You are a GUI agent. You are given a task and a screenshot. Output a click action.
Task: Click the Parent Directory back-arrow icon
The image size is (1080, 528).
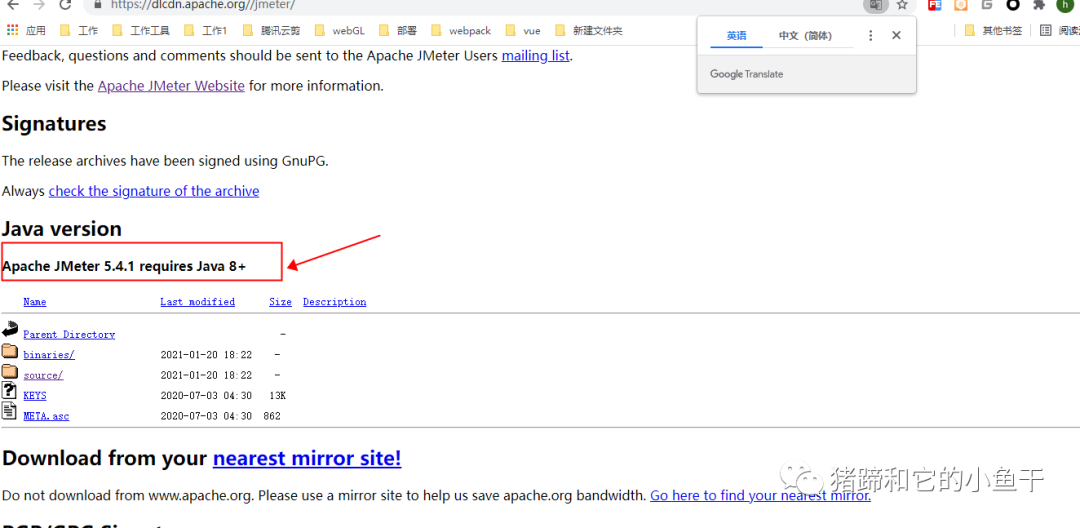(10, 329)
